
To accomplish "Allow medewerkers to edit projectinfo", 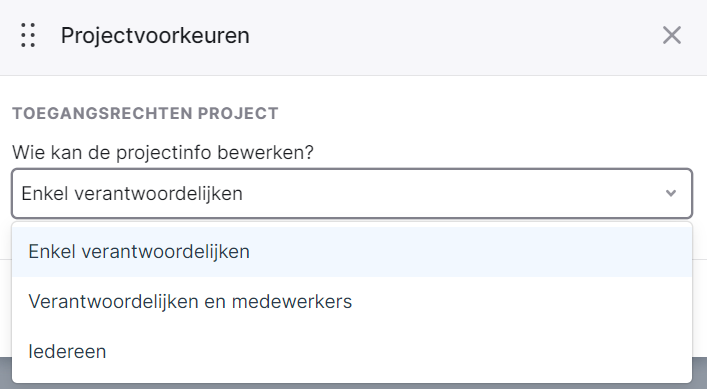I will click(x=352, y=301).
